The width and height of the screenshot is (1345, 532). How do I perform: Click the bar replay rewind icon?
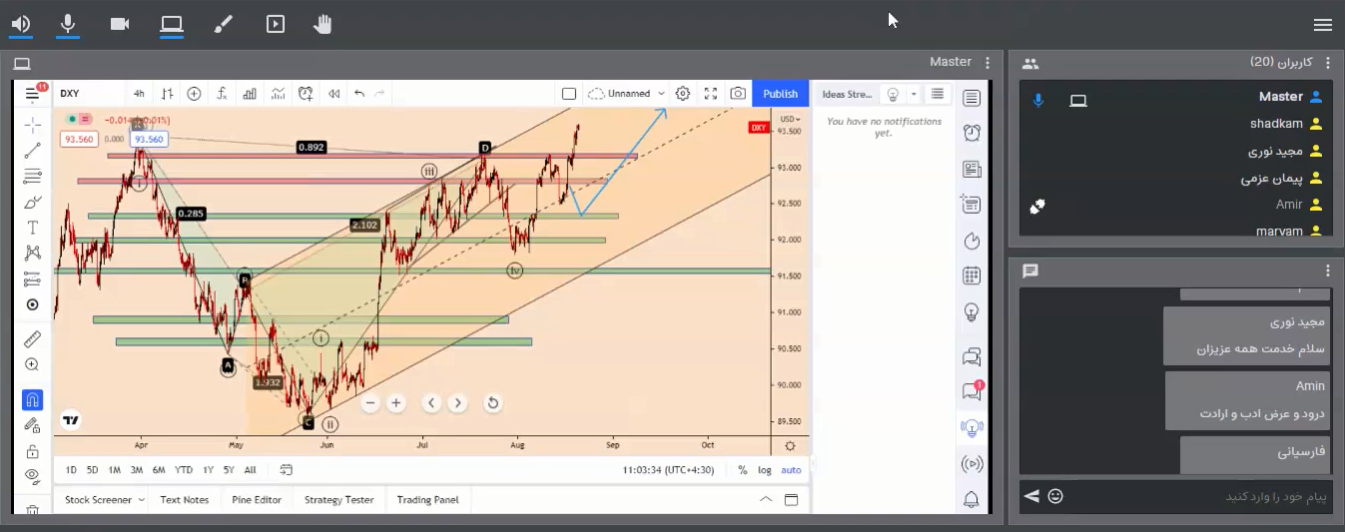[333, 94]
